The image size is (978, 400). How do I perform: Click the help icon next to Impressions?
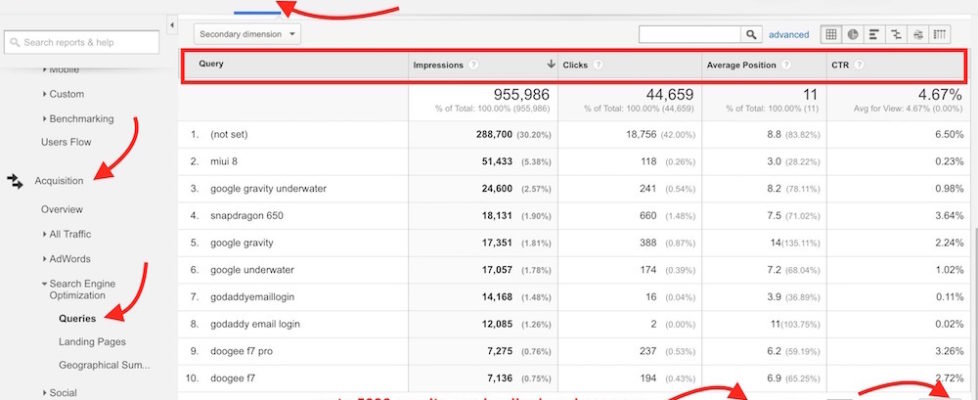click(472, 65)
